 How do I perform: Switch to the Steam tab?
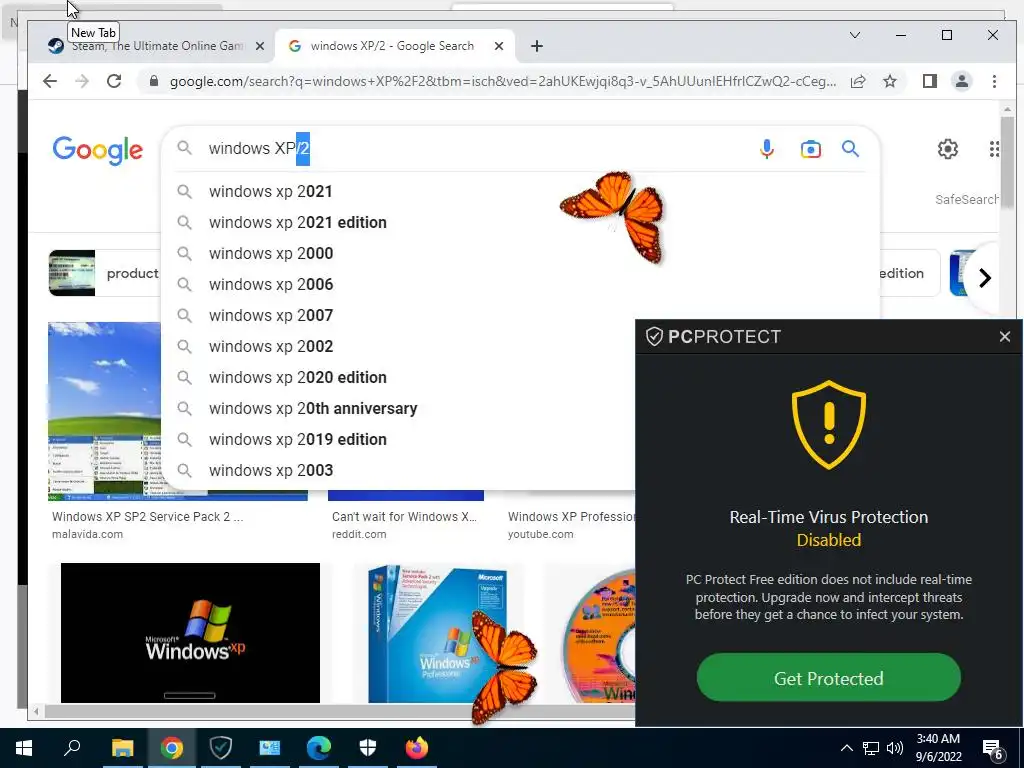coord(157,46)
